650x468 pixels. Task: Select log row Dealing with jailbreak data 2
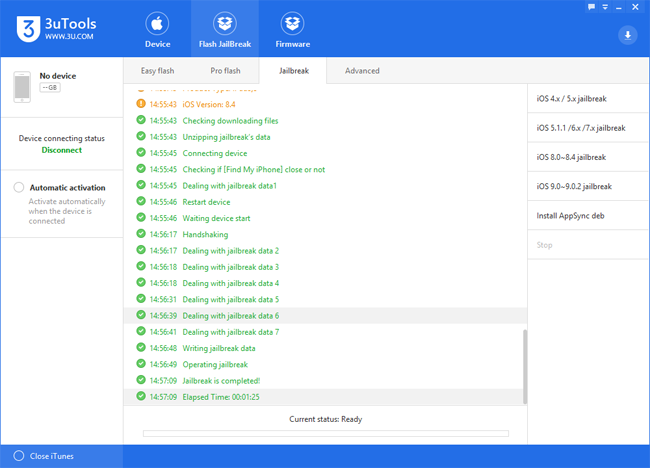click(x=325, y=250)
